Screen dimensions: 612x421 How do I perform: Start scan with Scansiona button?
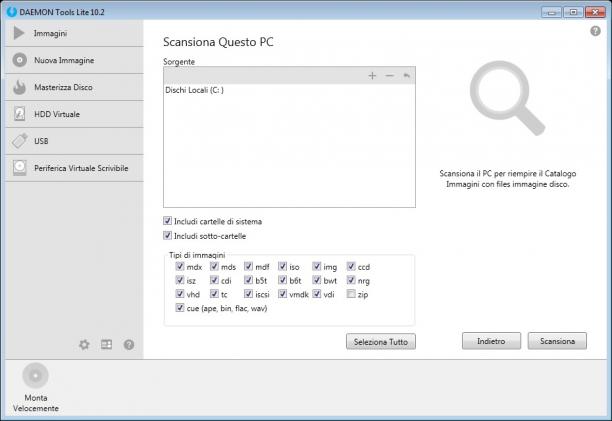557,341
